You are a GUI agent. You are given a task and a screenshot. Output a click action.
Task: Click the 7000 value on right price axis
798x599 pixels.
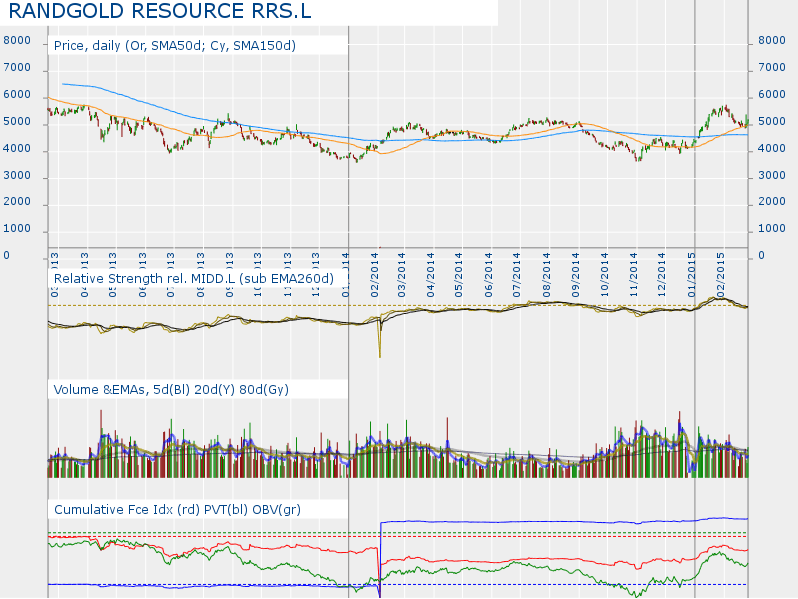[x=772, y=68]
